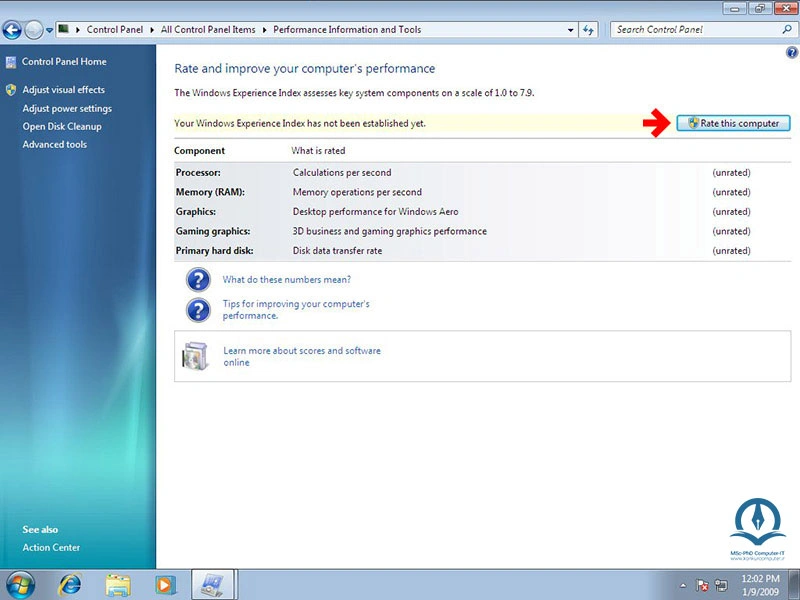Click the Back navigation arrow

point(12,30)
